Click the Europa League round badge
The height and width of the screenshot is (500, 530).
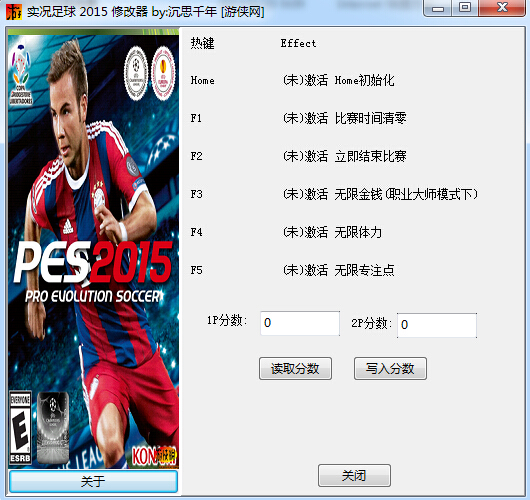(x=163, y=73)
